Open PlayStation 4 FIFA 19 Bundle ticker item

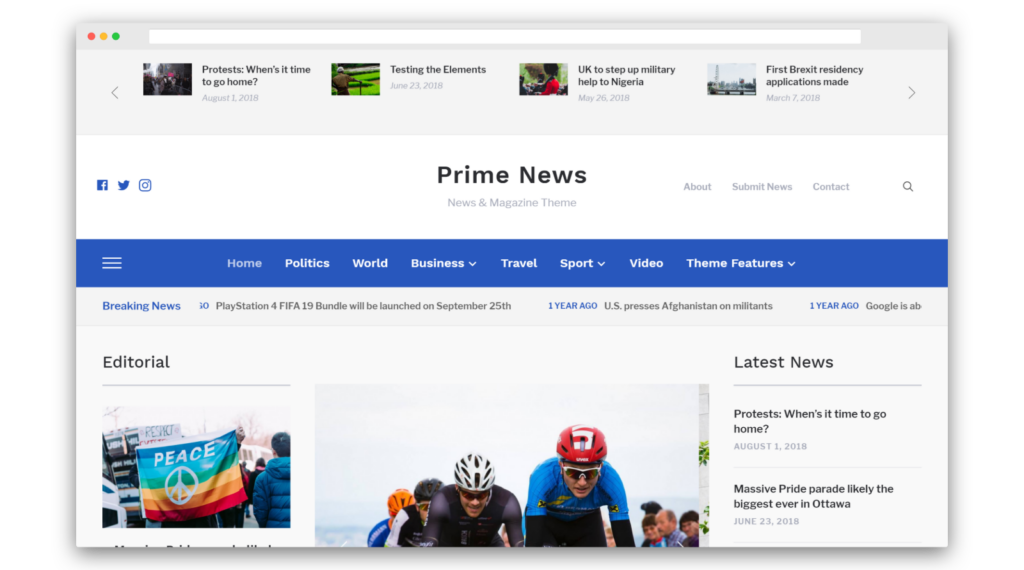point(363,306)
